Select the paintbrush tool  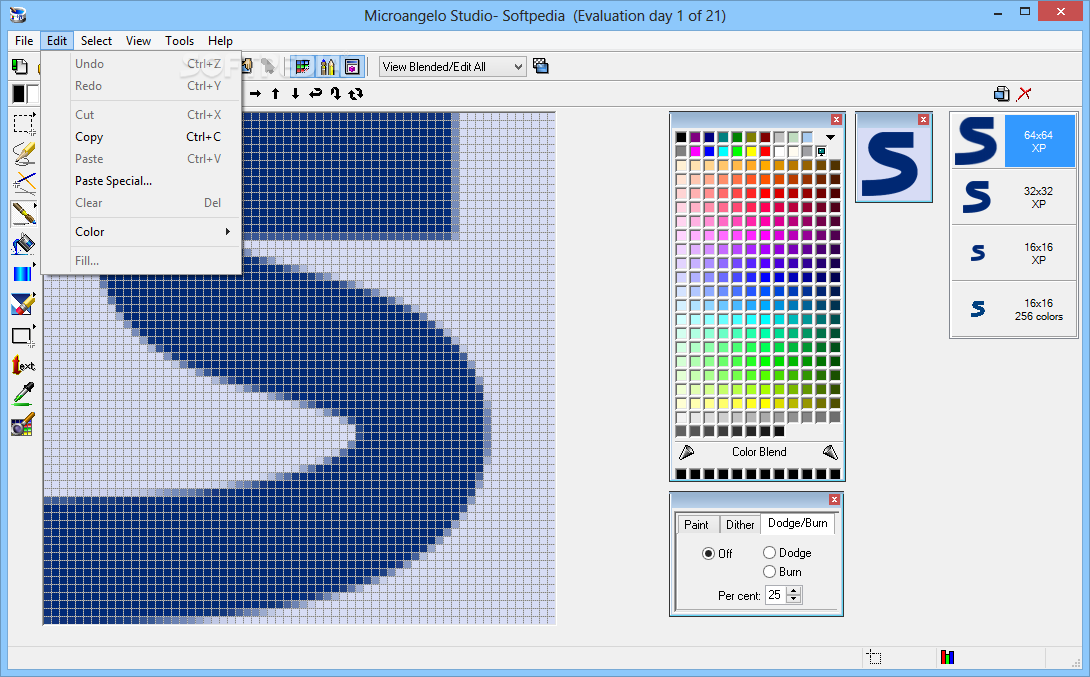(x=24, y=213)
